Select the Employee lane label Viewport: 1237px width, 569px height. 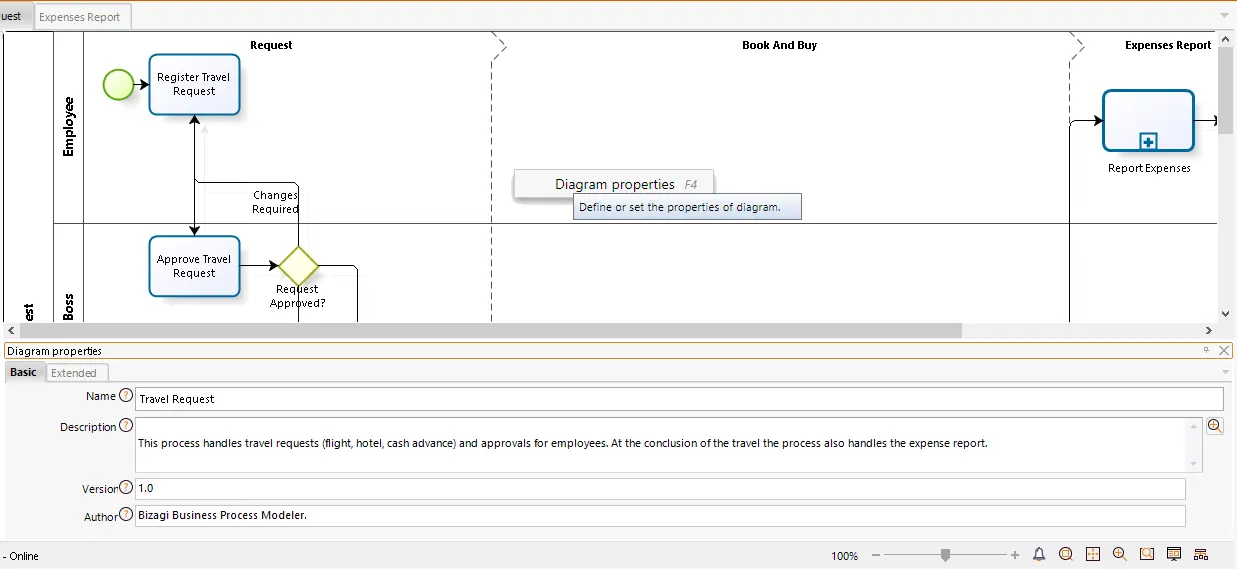[68, 127]
